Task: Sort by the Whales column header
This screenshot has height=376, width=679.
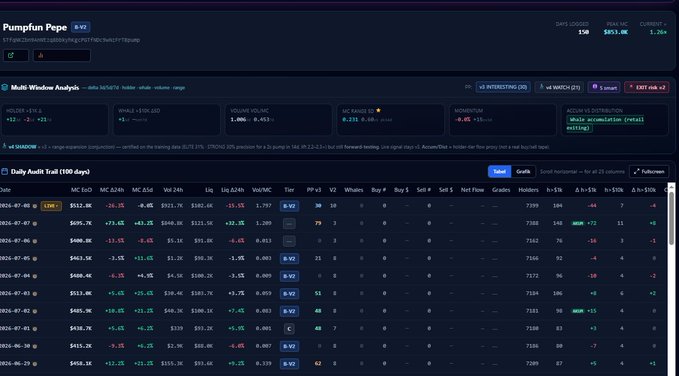Action: point(354,190)
